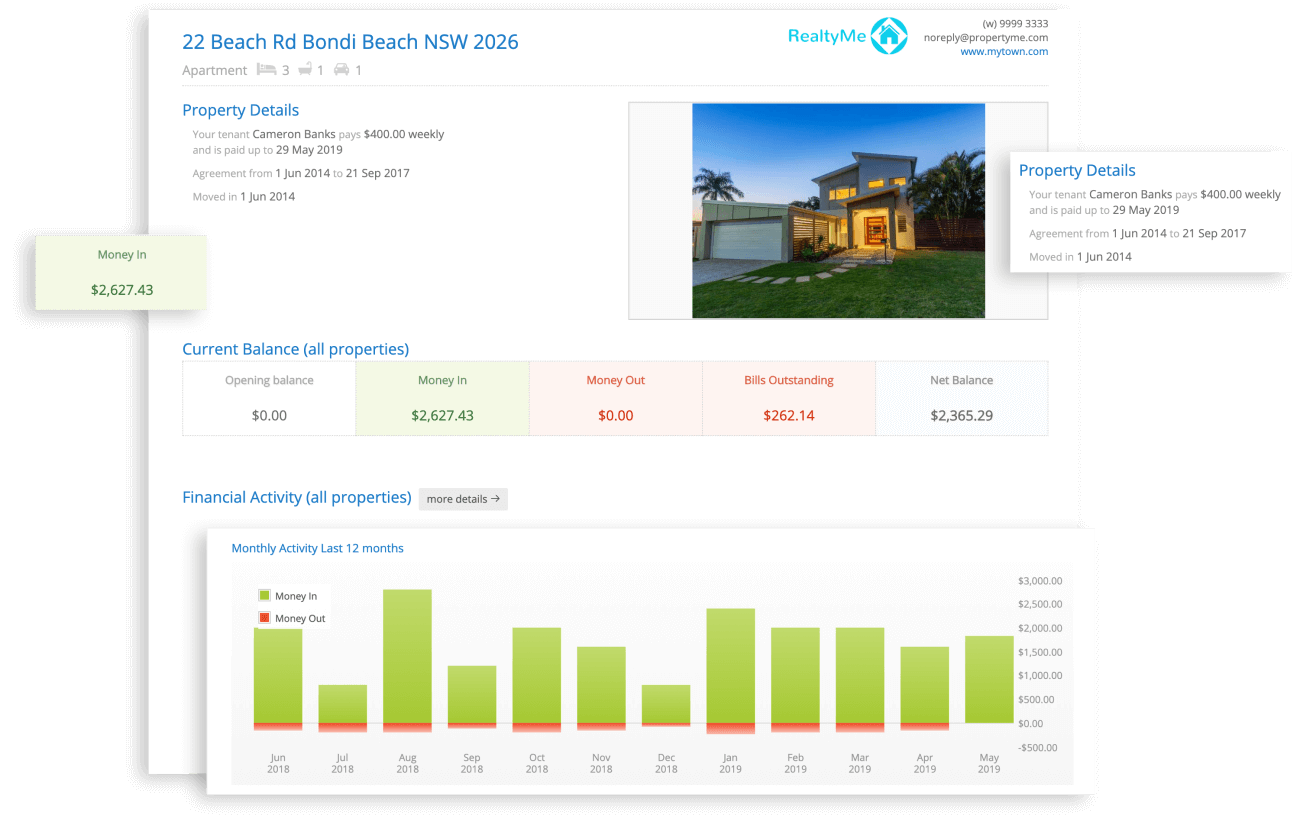This screenshot has width=1300, height=821.
Task: Click the property photo
Action: tap(838, 210)
